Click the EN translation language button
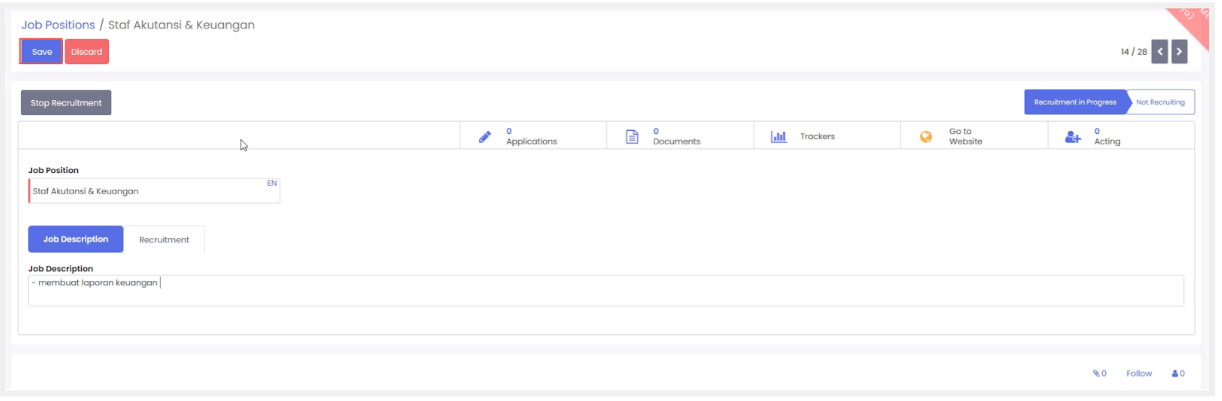1222x401 pixels. pos(272,183)
